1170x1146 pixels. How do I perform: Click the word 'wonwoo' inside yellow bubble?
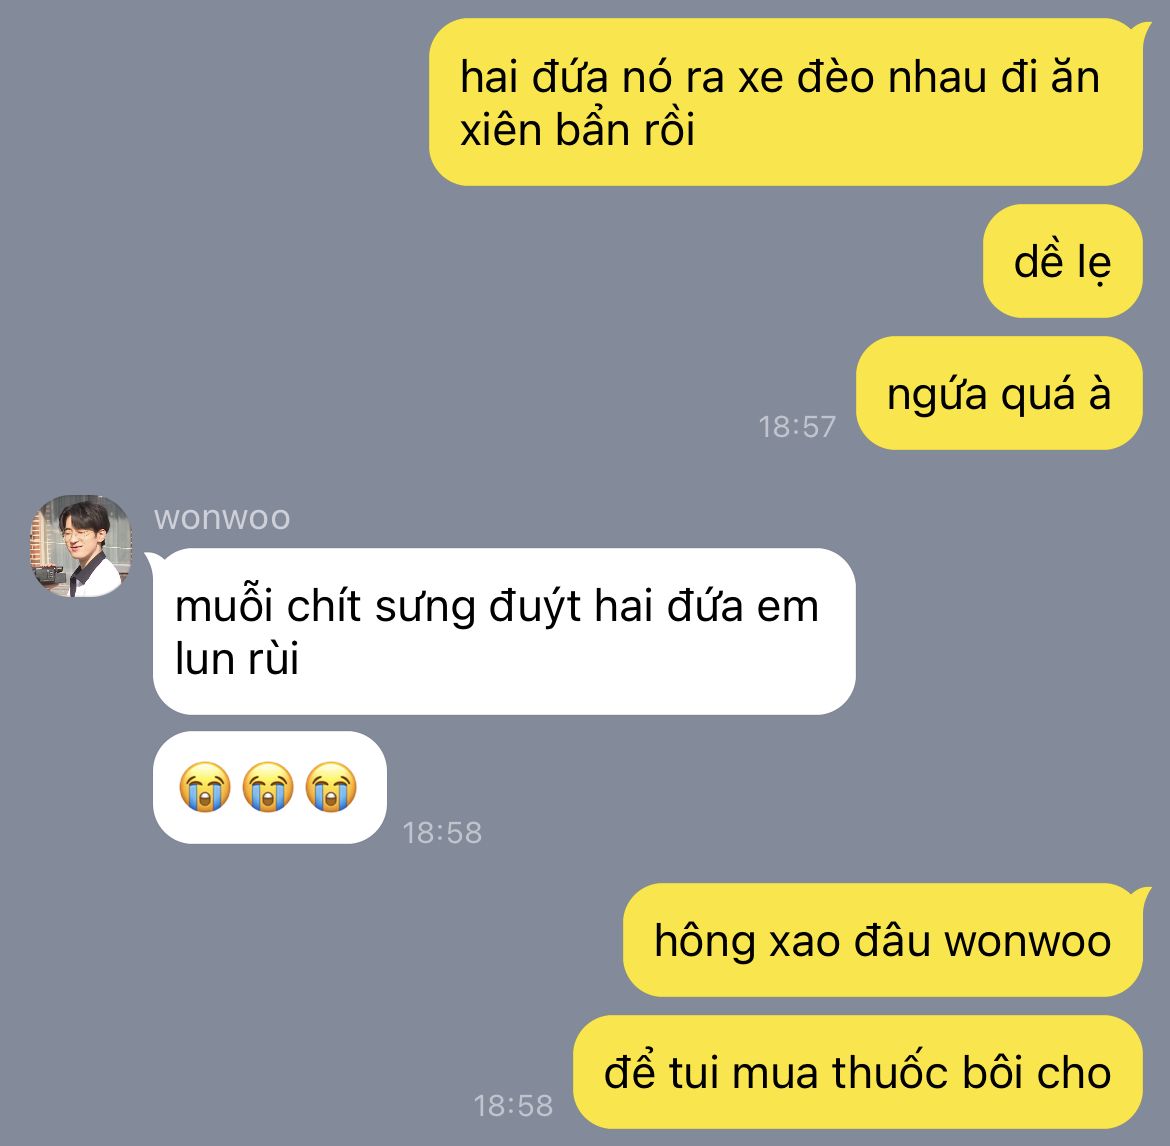pyautogui.click(x=1027, y=941)
